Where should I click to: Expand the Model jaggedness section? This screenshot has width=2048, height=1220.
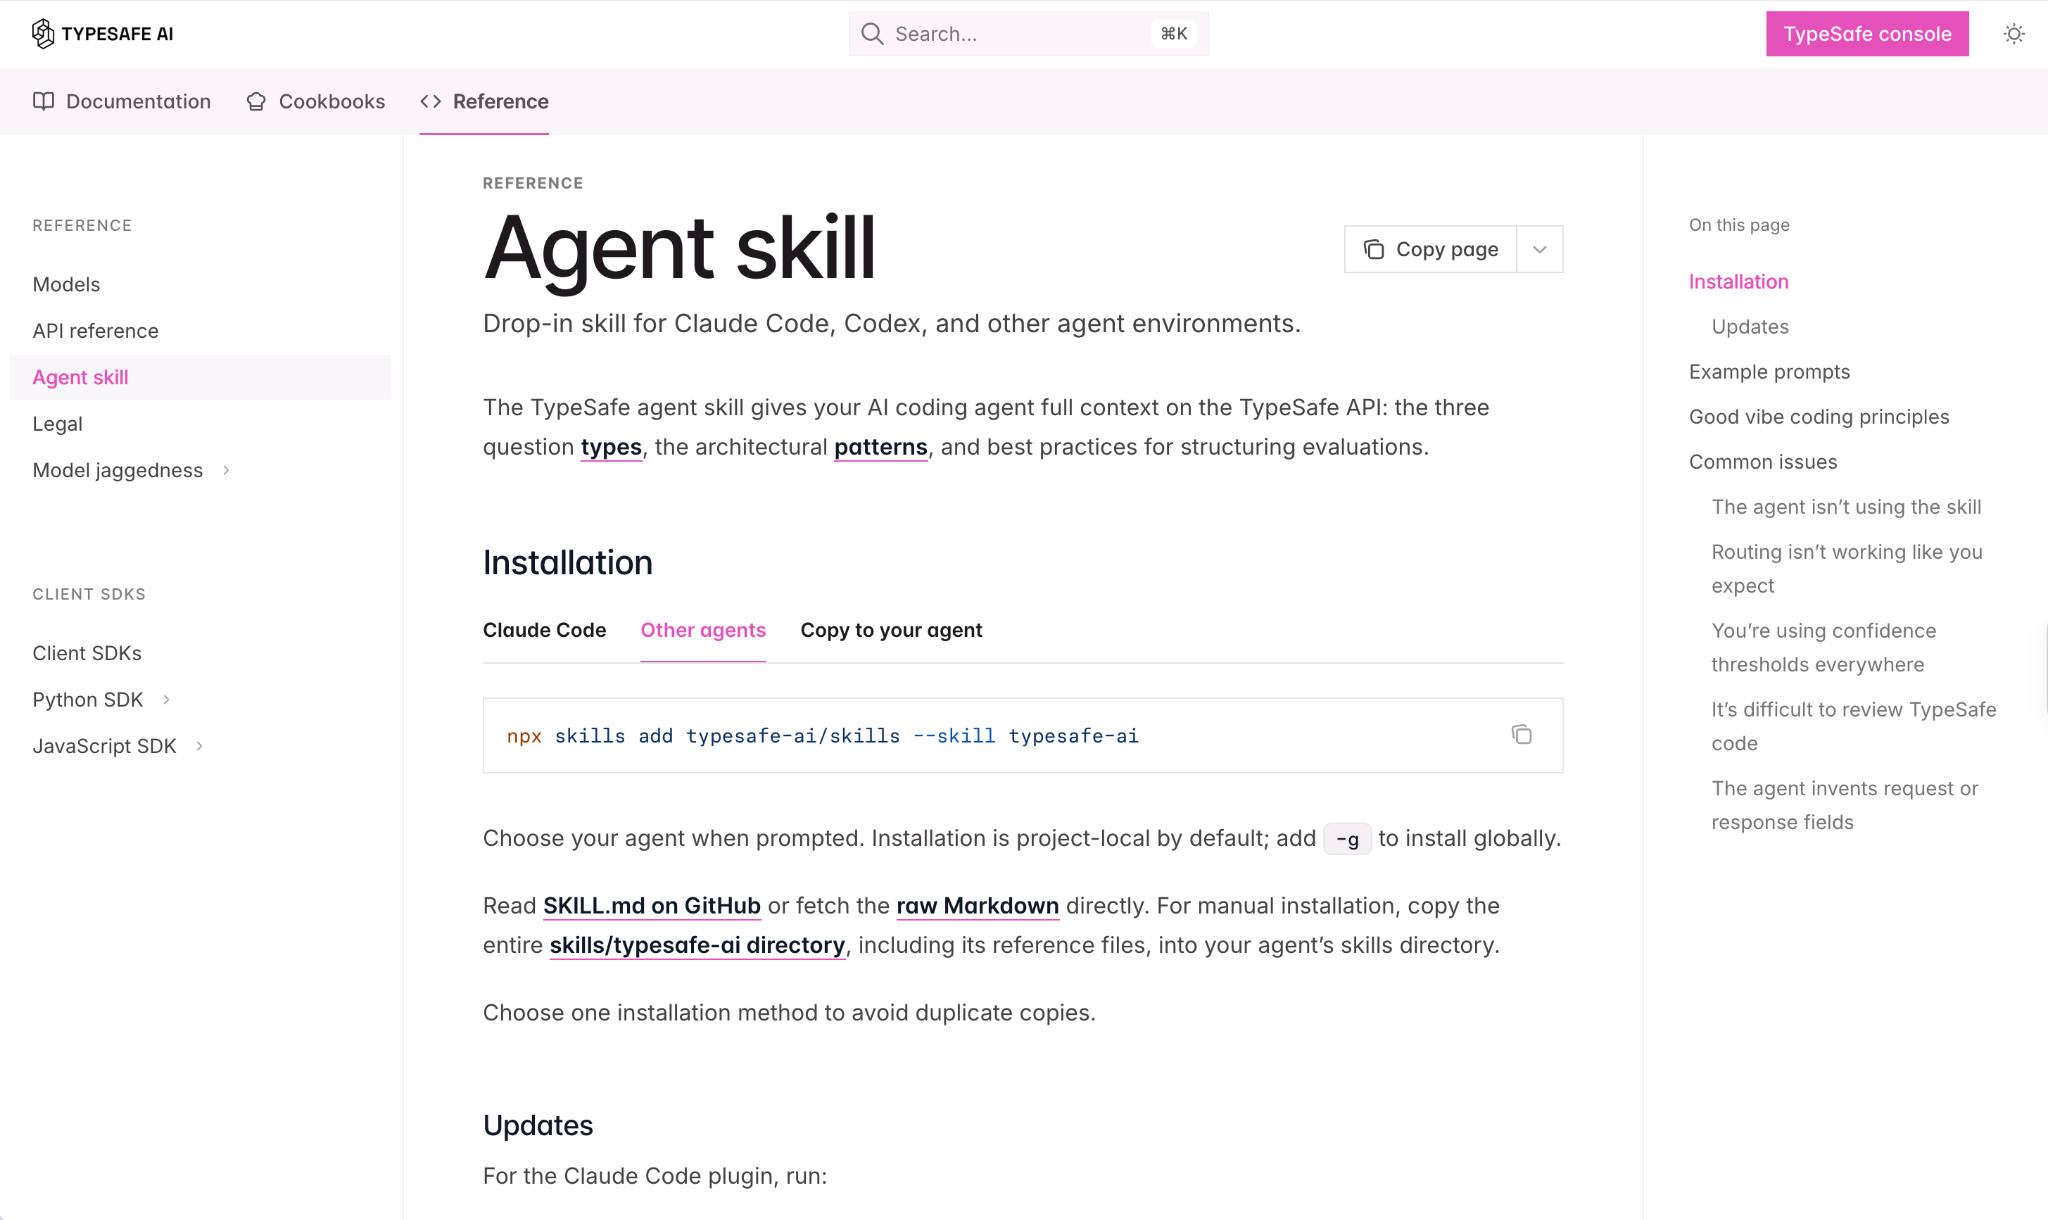tap(226, 470)
